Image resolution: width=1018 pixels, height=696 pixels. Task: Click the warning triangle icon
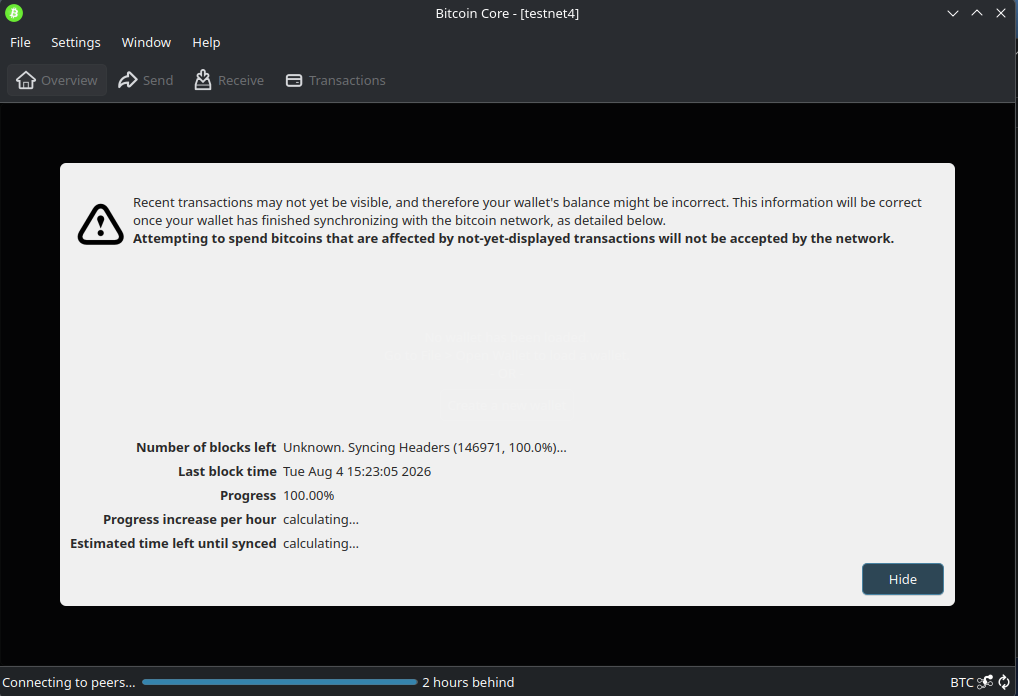[101, 224]
